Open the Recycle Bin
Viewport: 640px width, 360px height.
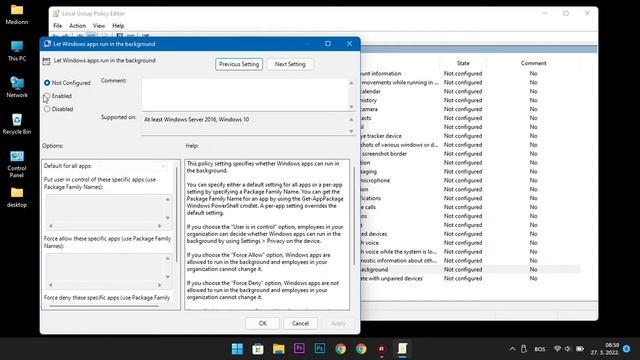(x=17, y=124)
